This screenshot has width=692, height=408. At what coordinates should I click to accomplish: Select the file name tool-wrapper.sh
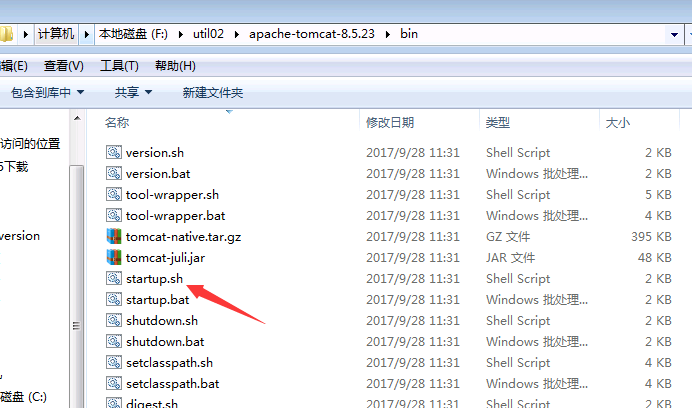tap(172, 194)
